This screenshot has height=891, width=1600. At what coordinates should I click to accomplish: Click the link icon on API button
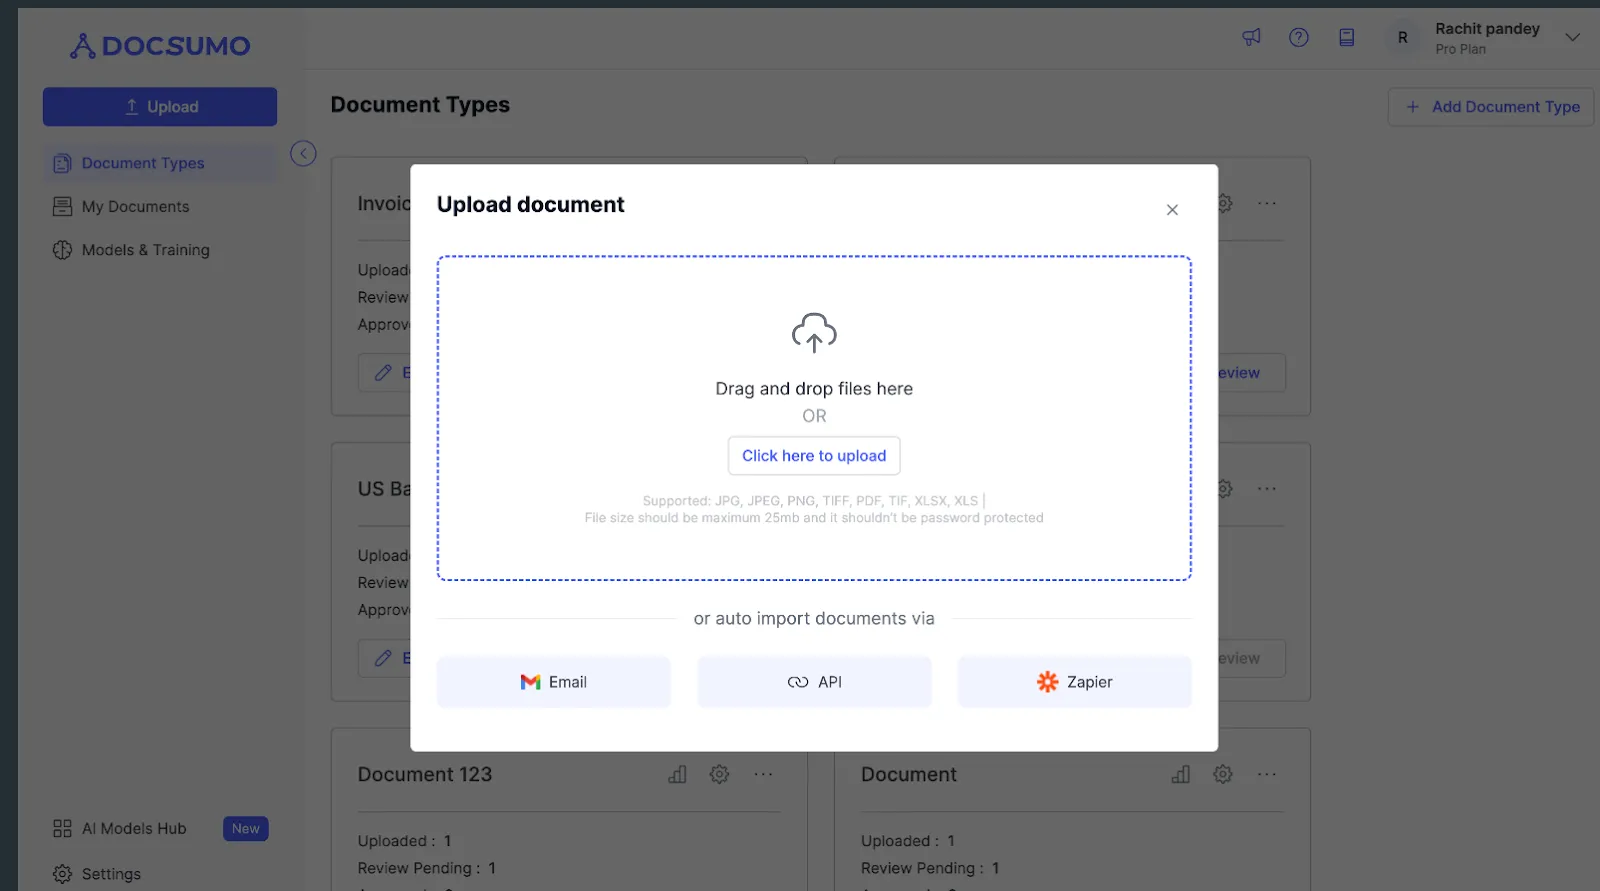tap(798, 682)
